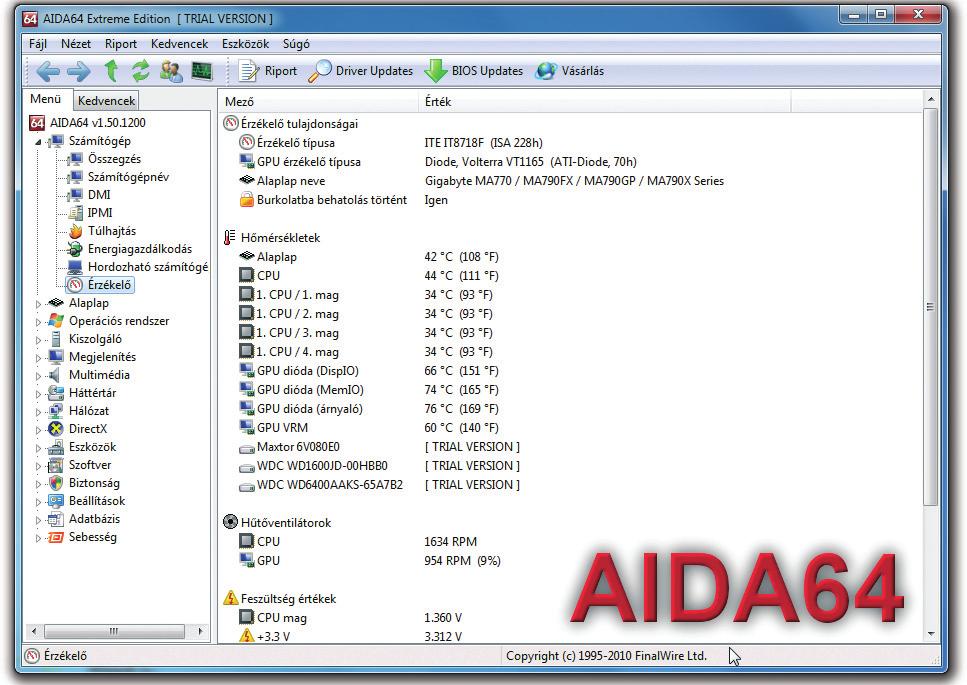The image size is (967, 685).
Task: Click the vertical scrollbar up arrow
Action: 931,99
